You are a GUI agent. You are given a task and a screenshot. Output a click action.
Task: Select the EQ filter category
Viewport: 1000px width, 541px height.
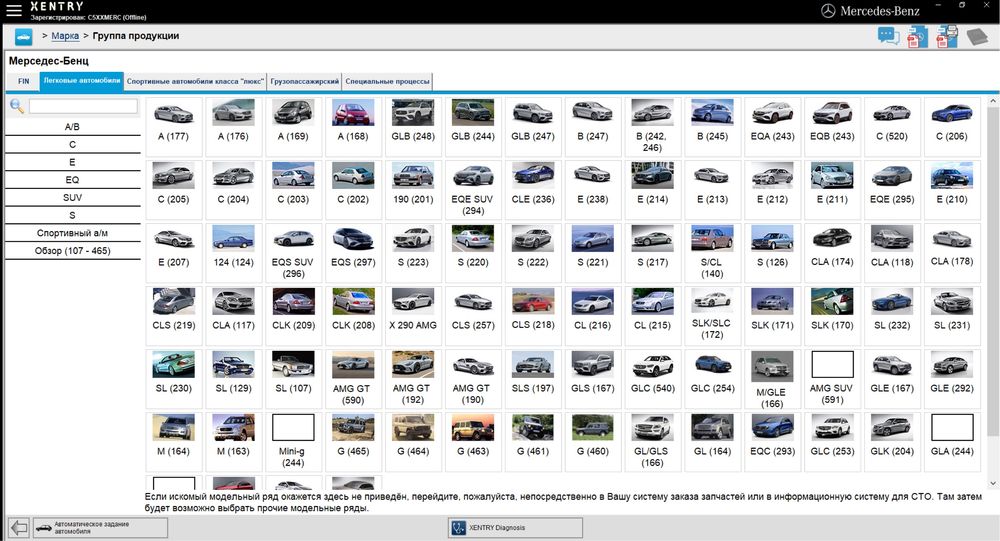click(x=73, y=180)
